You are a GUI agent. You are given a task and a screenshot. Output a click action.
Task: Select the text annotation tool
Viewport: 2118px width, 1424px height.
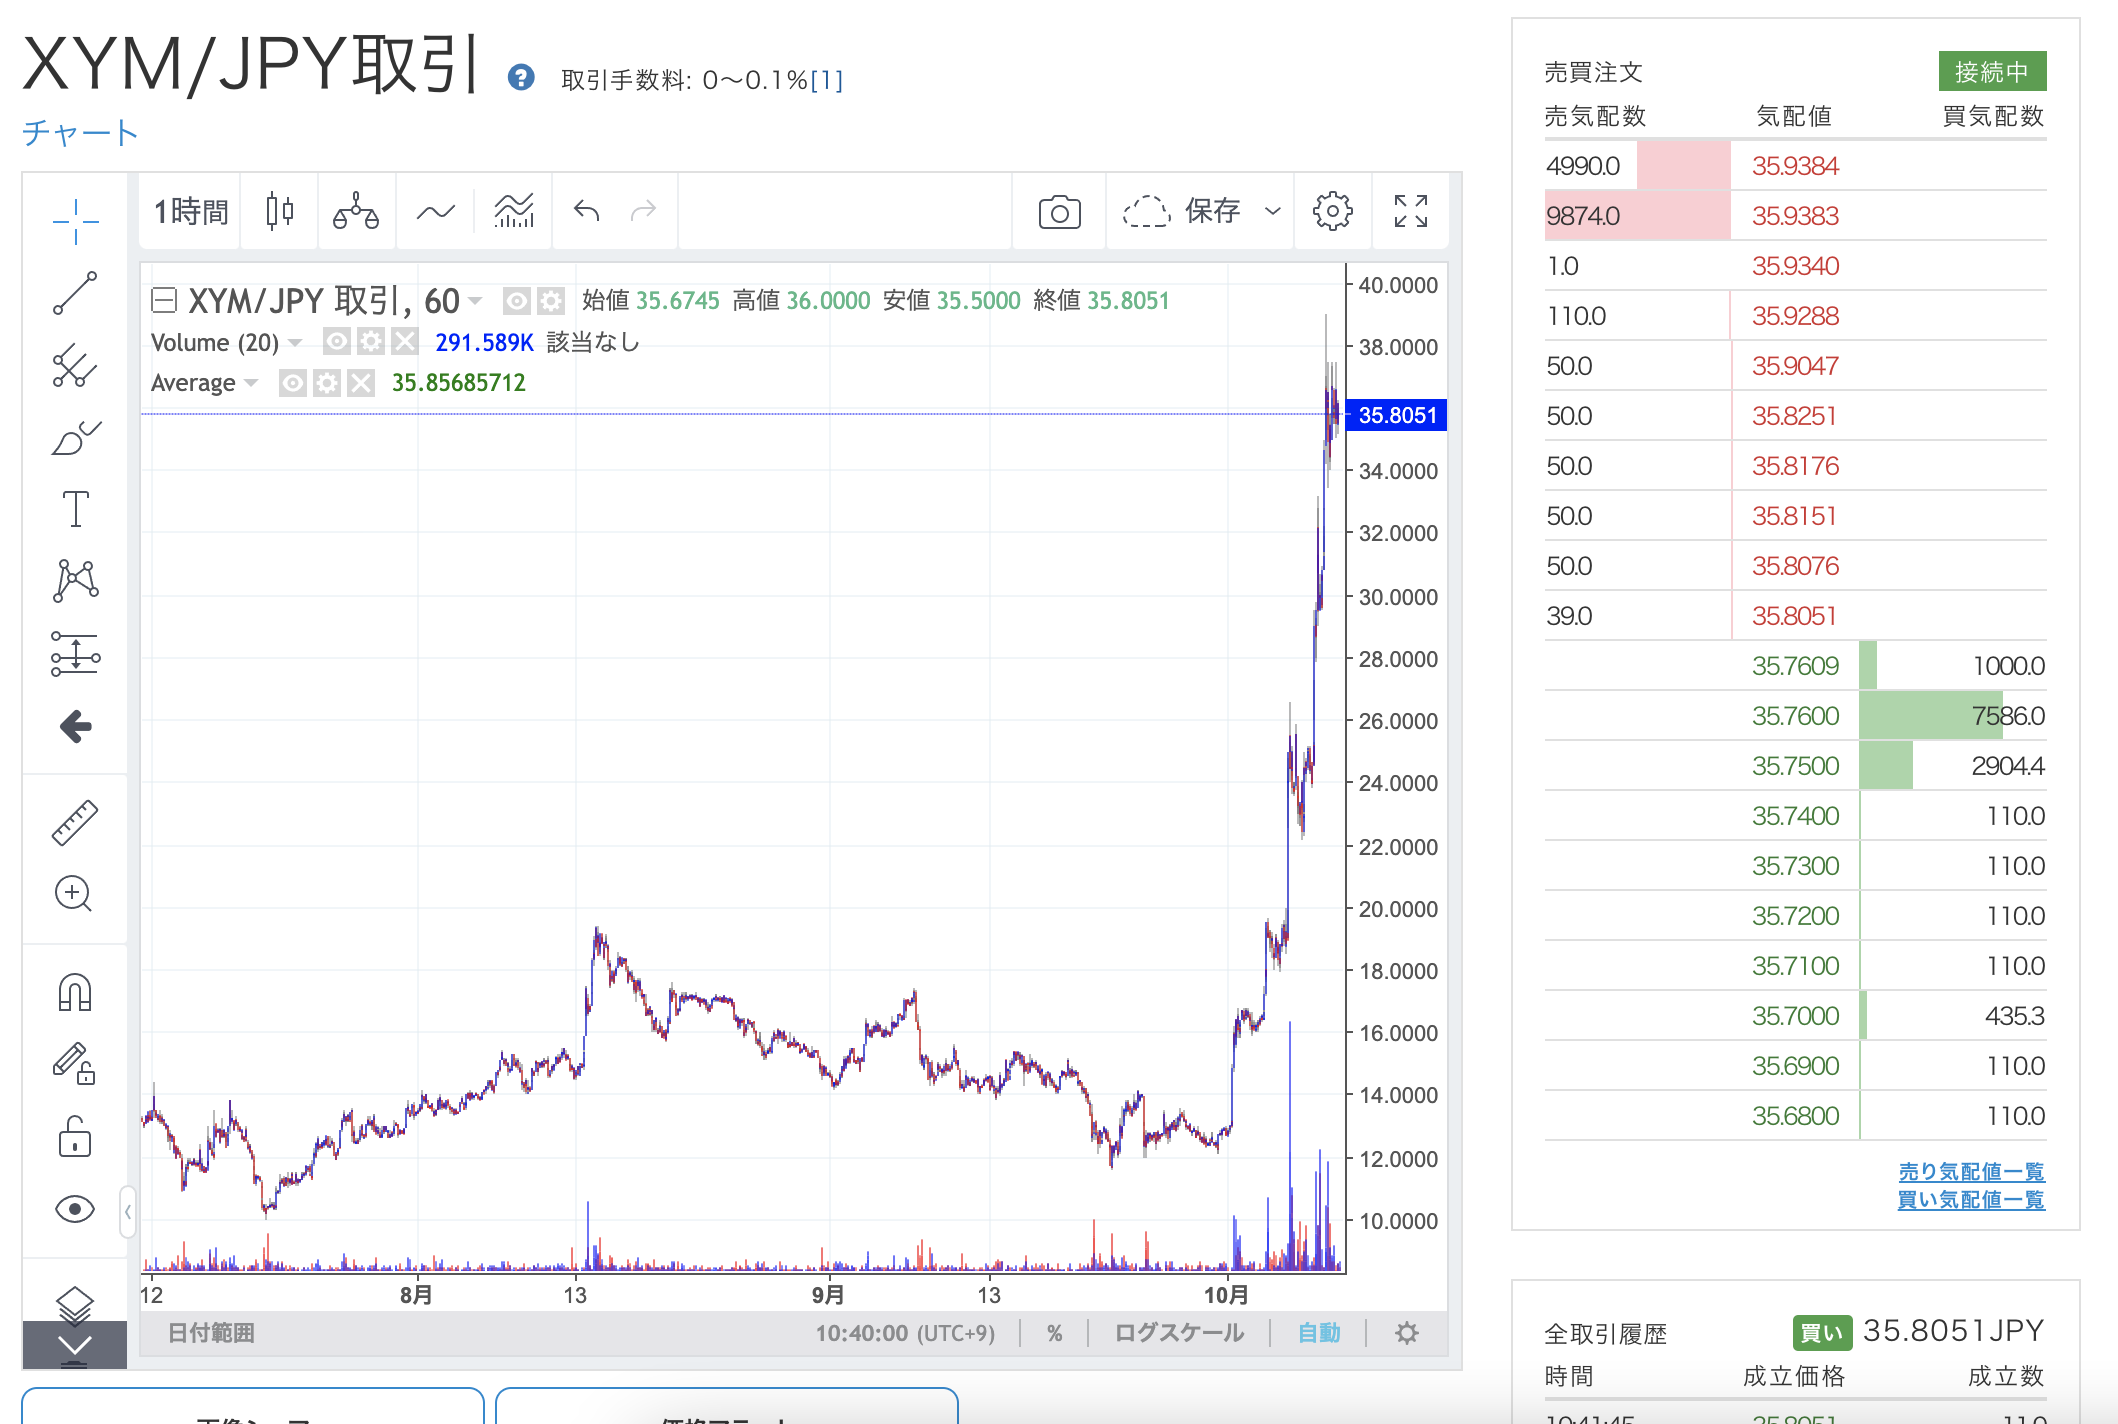pyautogui.click(x=75, y=509)
